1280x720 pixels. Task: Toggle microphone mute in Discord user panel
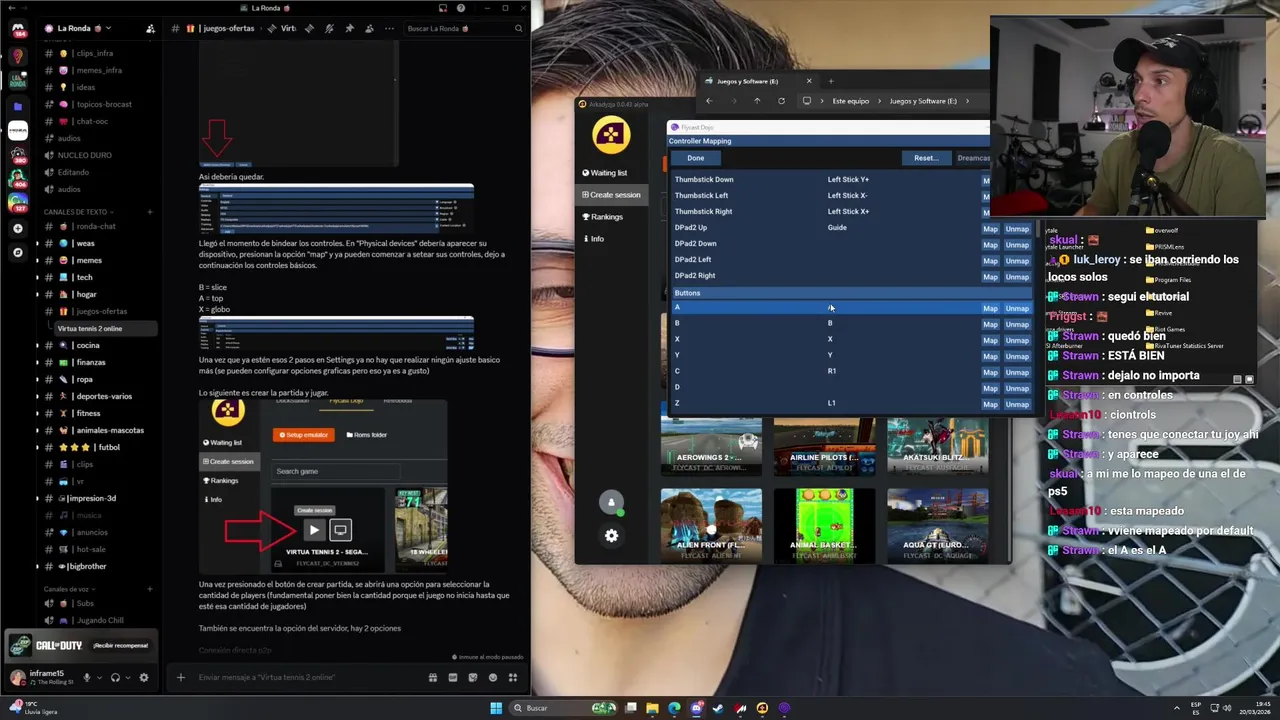(x=87, y=678)
